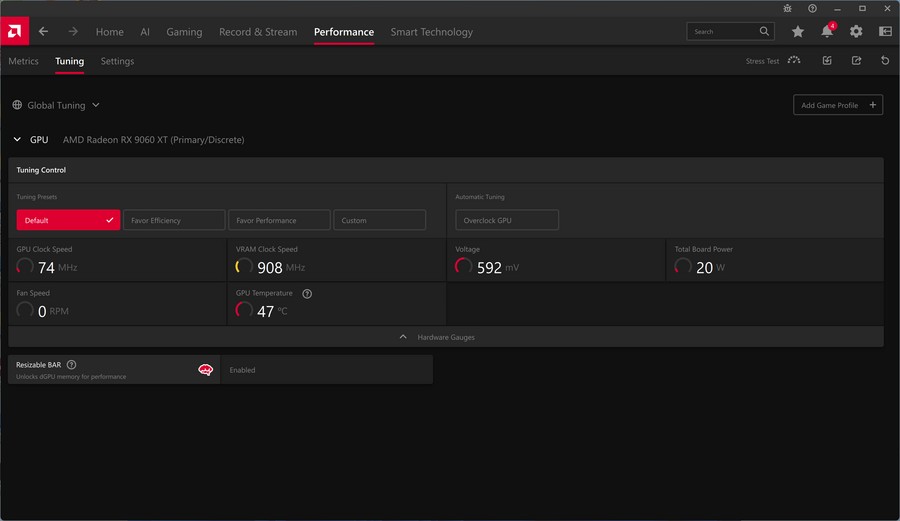Open notifications bell icon
The image size is (900, 521).
[x=827, y=32]
